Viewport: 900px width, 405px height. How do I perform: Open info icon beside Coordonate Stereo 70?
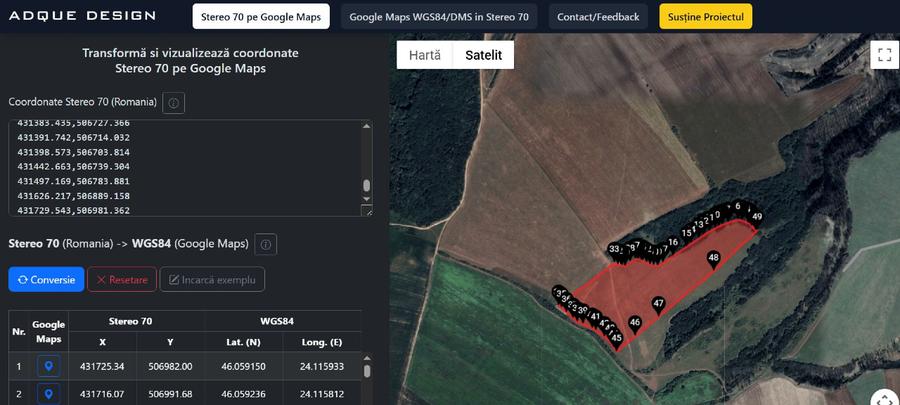point(173,103)
